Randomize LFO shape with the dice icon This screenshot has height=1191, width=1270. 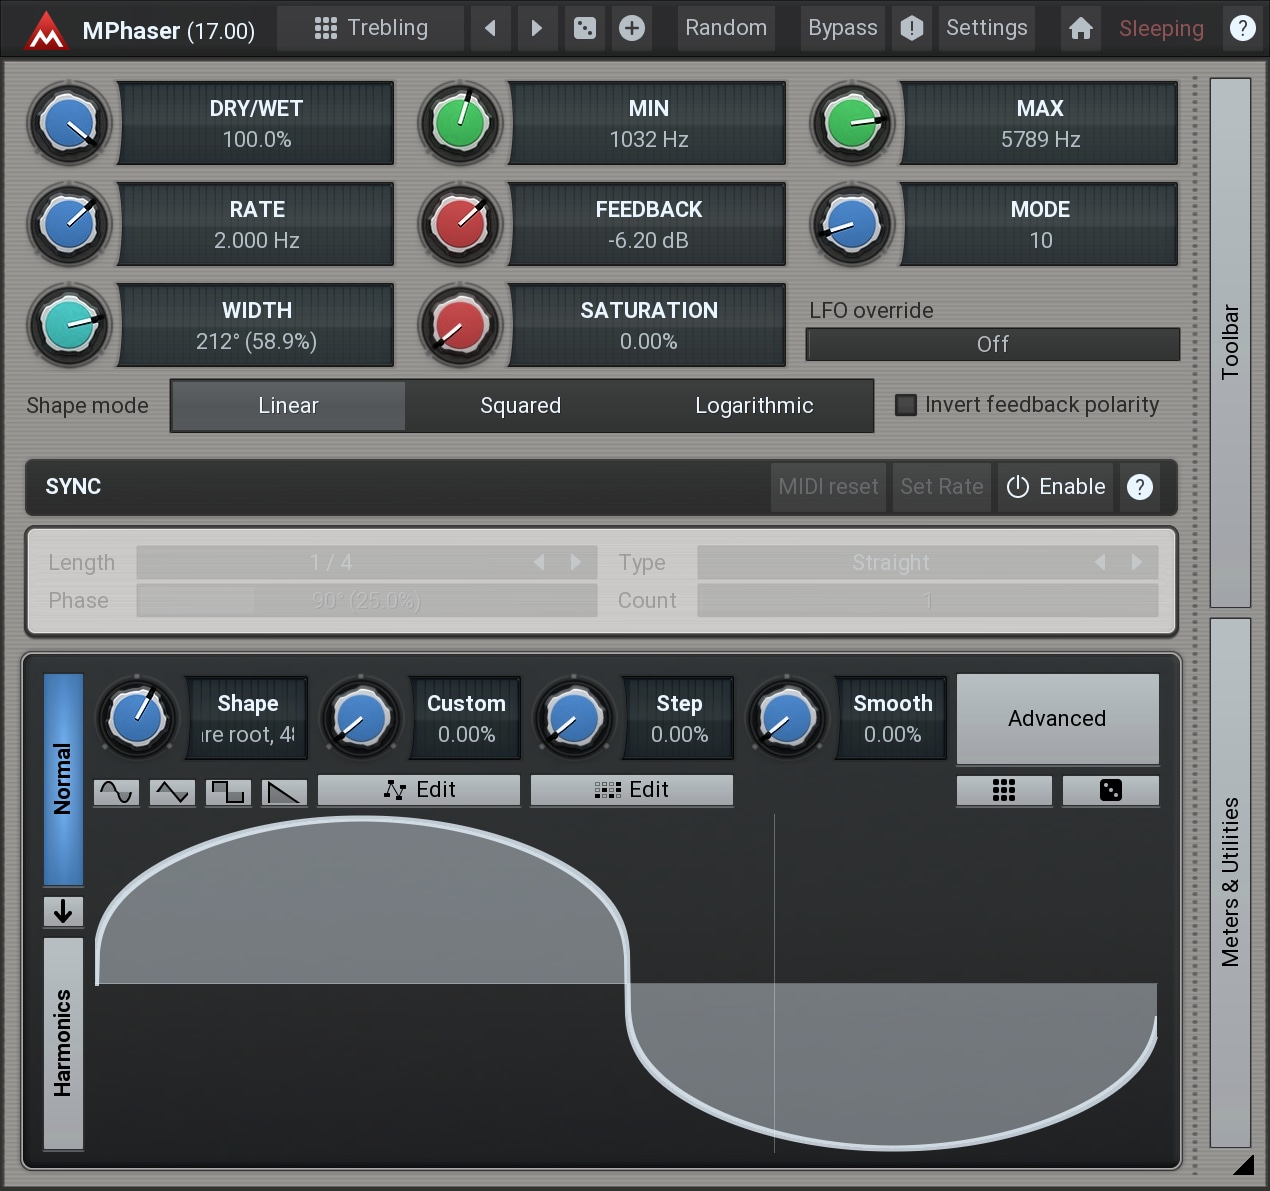[x=1110, y=790]
